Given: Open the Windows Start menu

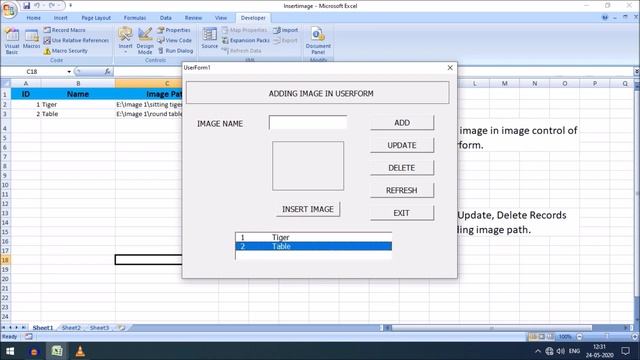Looking at the screenshot, I should pos(10,351).
